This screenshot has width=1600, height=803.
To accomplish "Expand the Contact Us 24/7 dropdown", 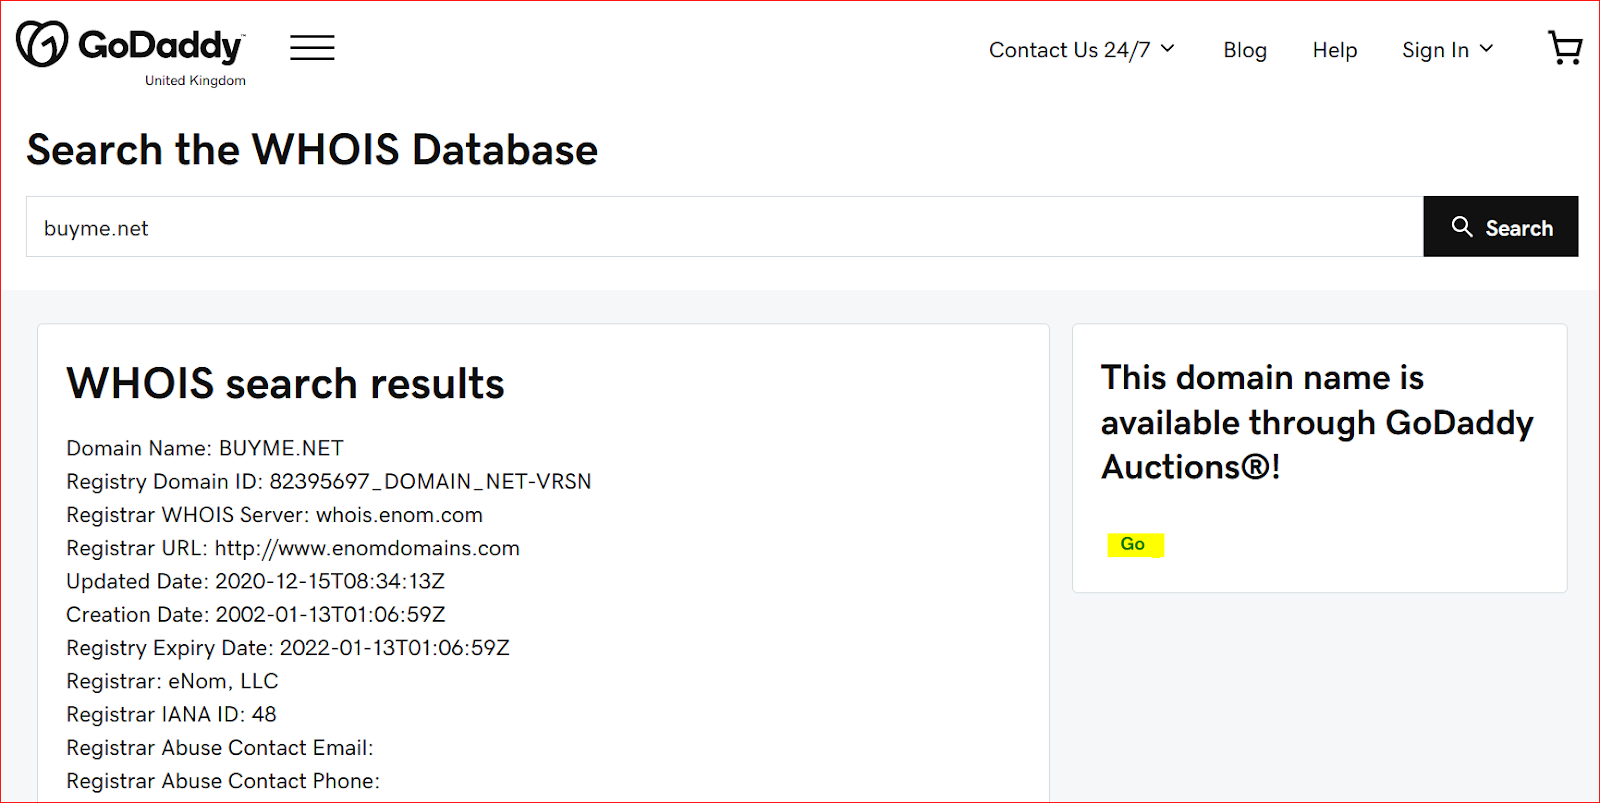I will [x=1082, y=50].
